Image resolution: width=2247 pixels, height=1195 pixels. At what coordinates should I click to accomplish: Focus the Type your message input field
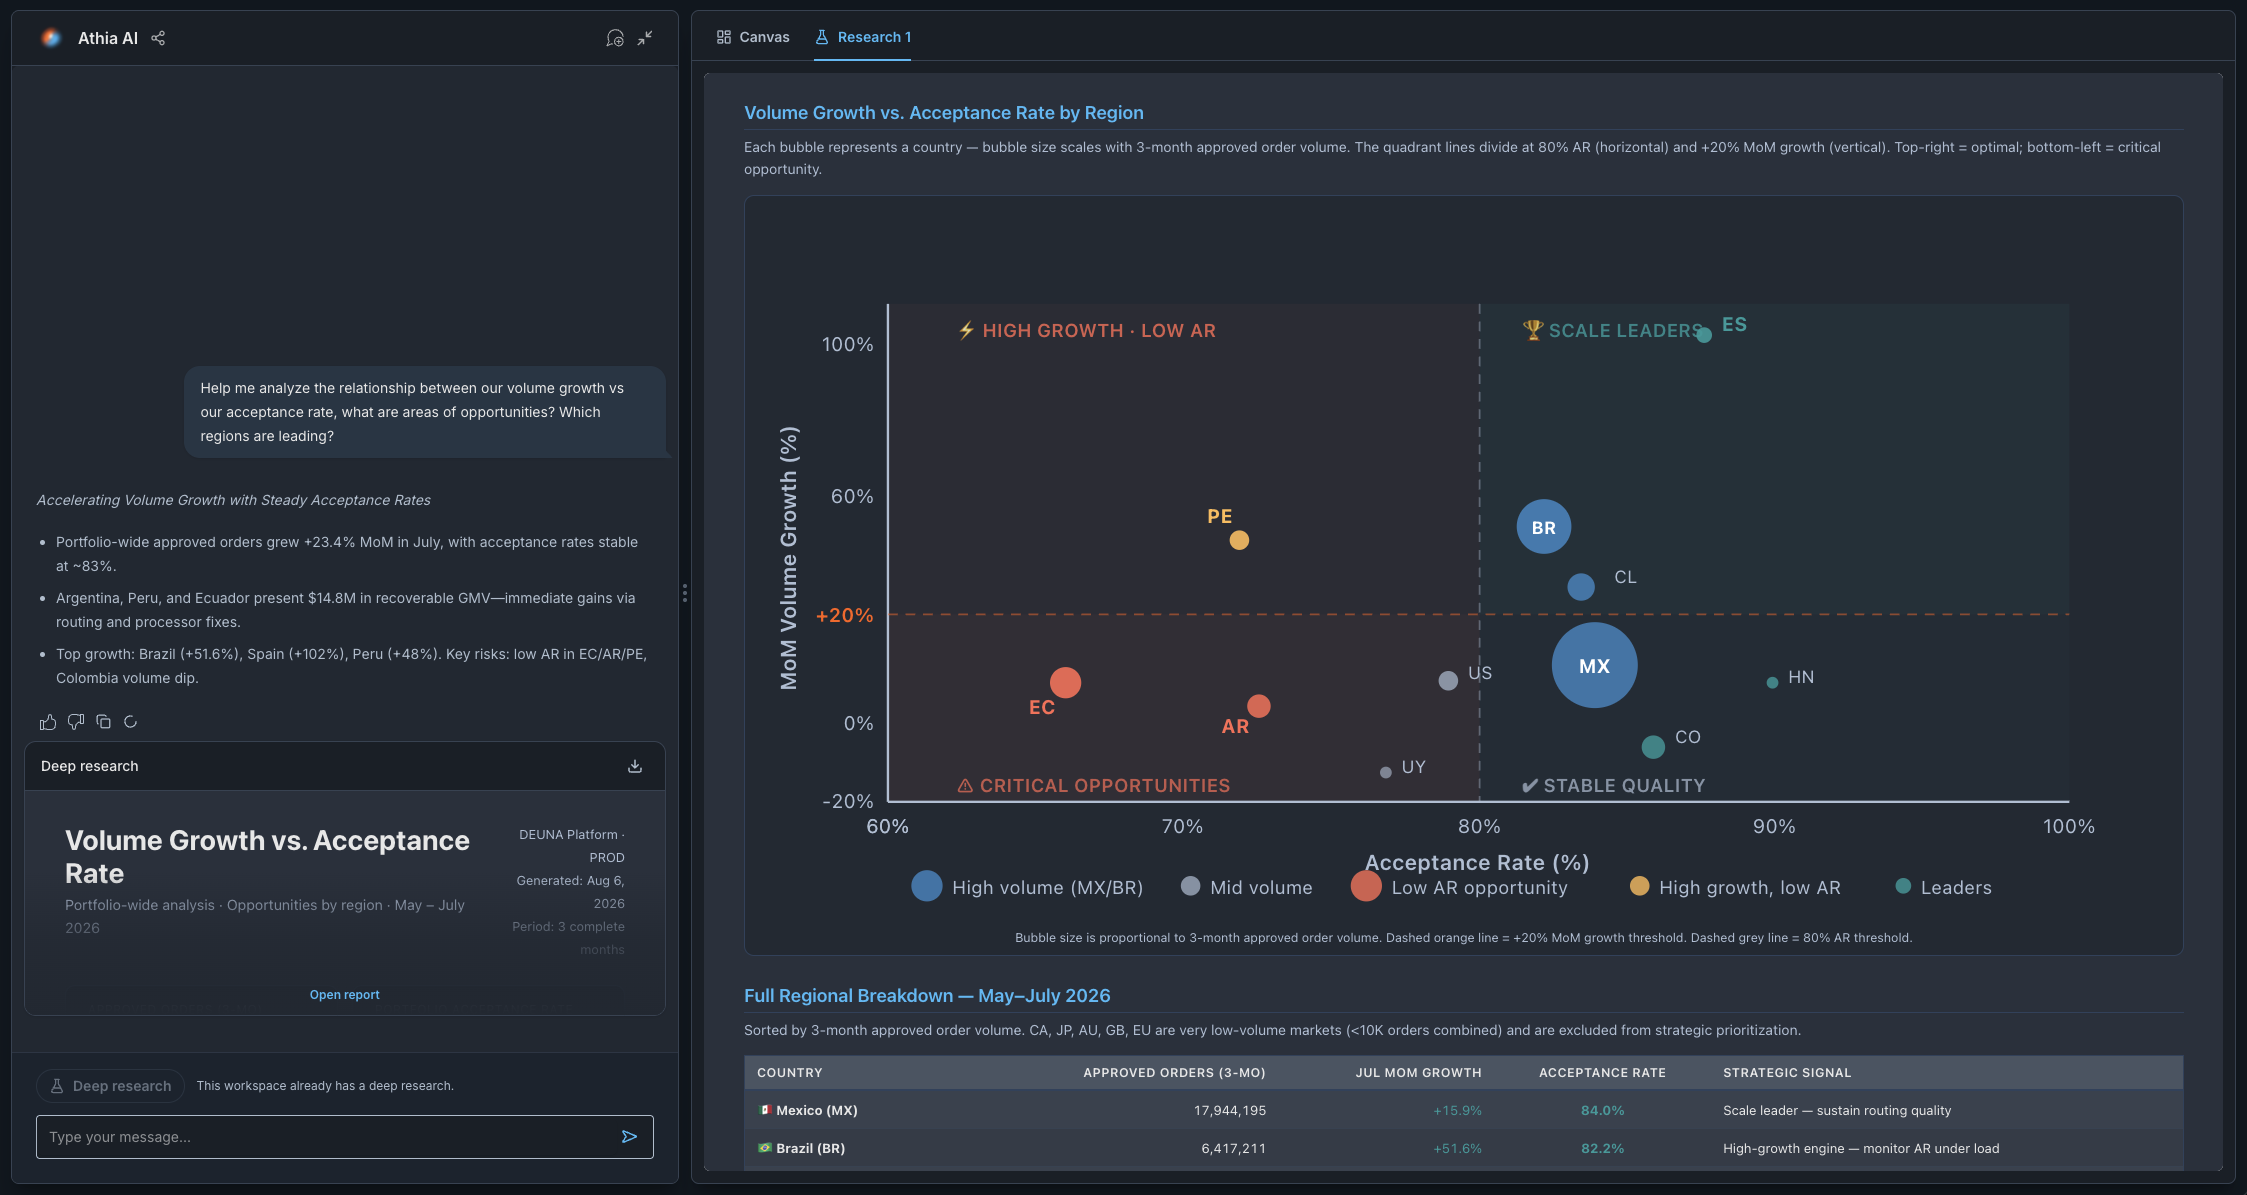330,1137
